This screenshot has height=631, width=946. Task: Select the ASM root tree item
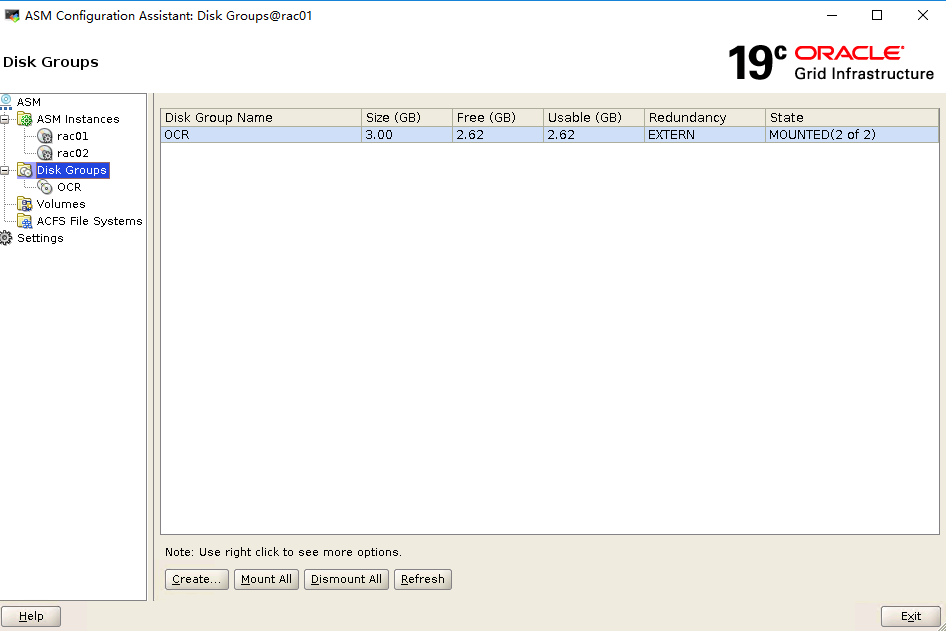point(29,102)
